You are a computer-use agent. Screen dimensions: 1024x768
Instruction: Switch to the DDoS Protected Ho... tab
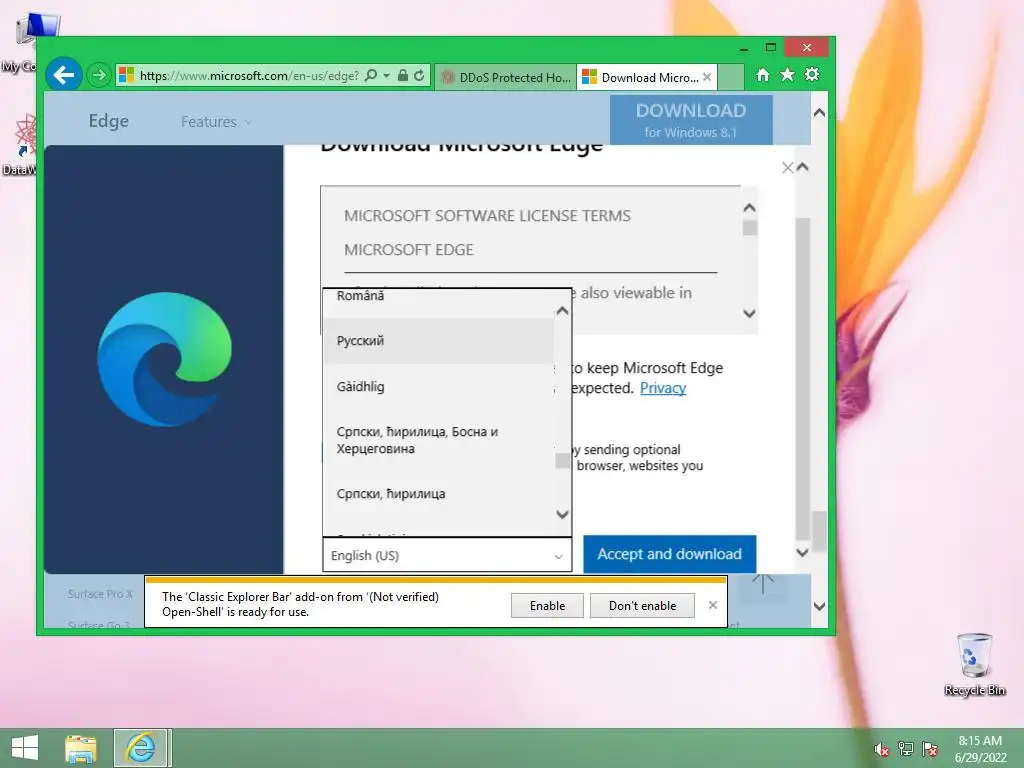coord(505,77)
